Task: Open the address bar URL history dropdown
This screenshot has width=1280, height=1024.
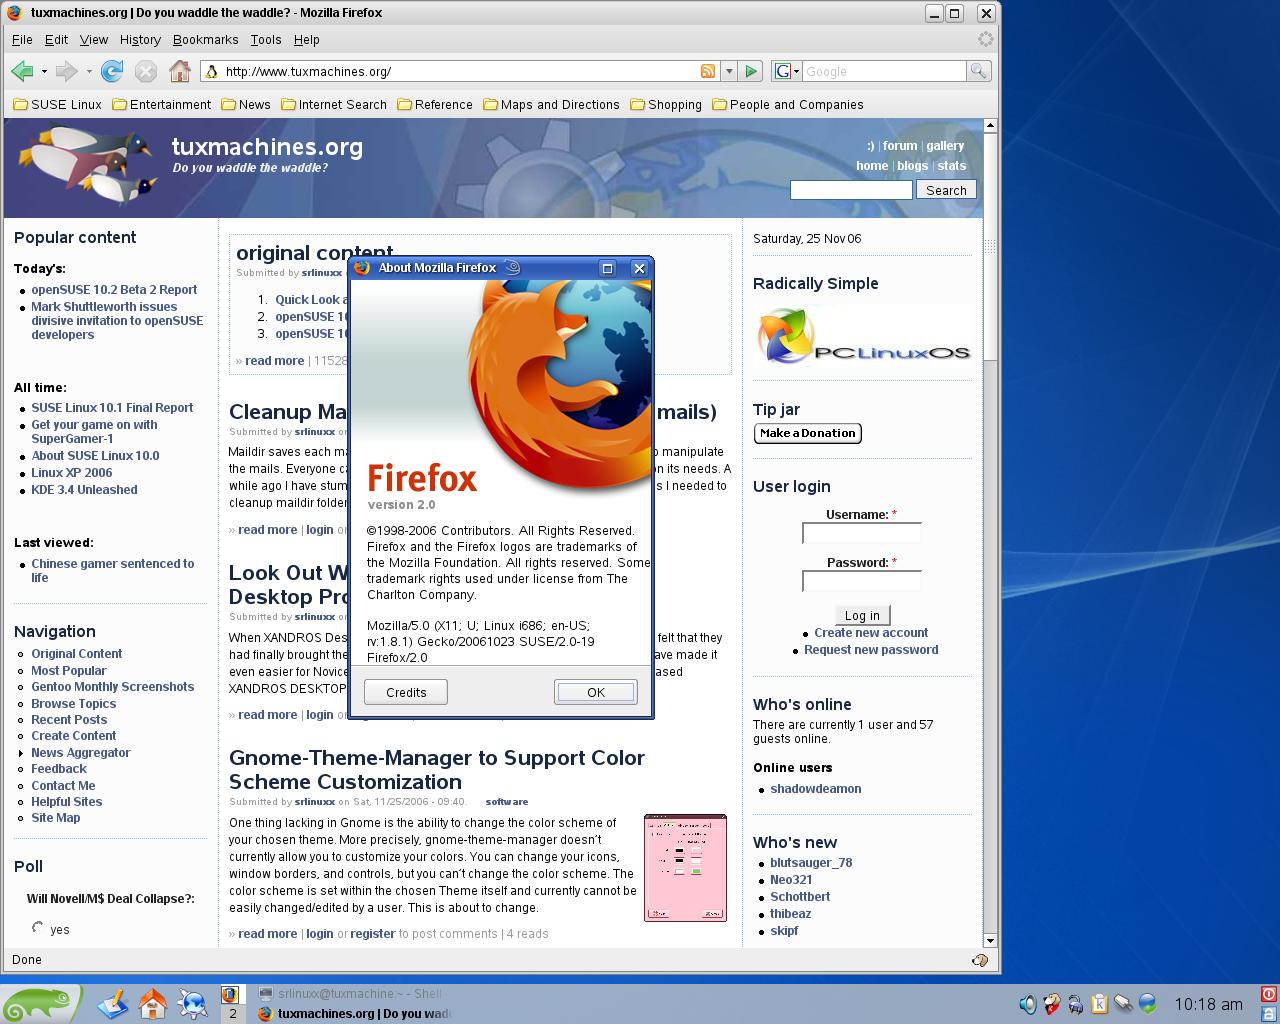Action: tap(729, 71)
